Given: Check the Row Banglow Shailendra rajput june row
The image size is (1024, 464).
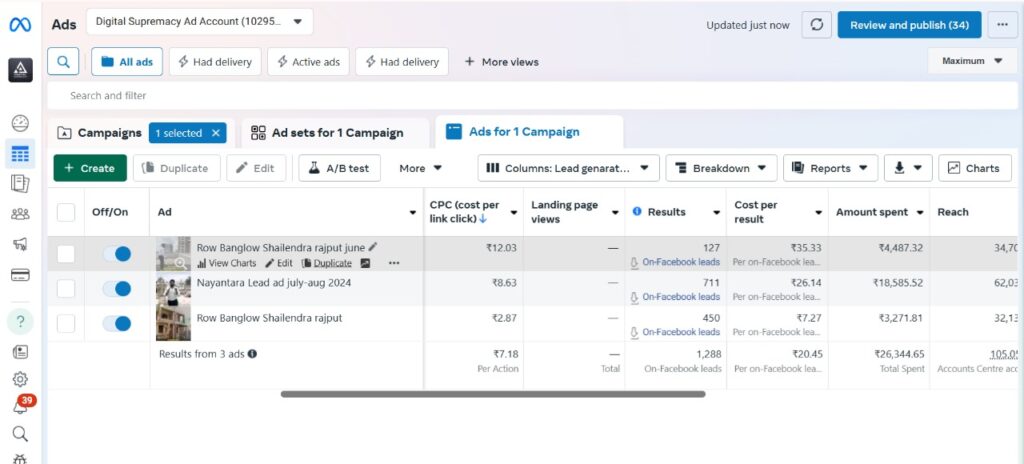Looking at the screenshot, I should point(66,254).
